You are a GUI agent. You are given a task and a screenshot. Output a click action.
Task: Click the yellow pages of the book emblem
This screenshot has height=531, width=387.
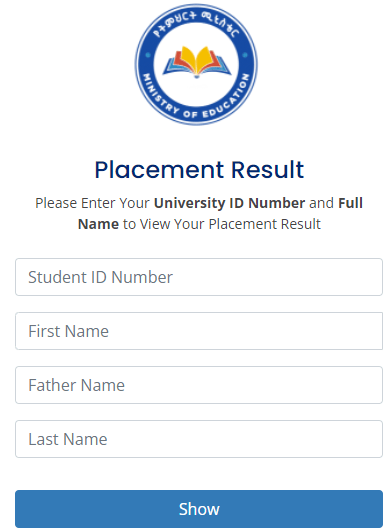[x=196, y=59]
